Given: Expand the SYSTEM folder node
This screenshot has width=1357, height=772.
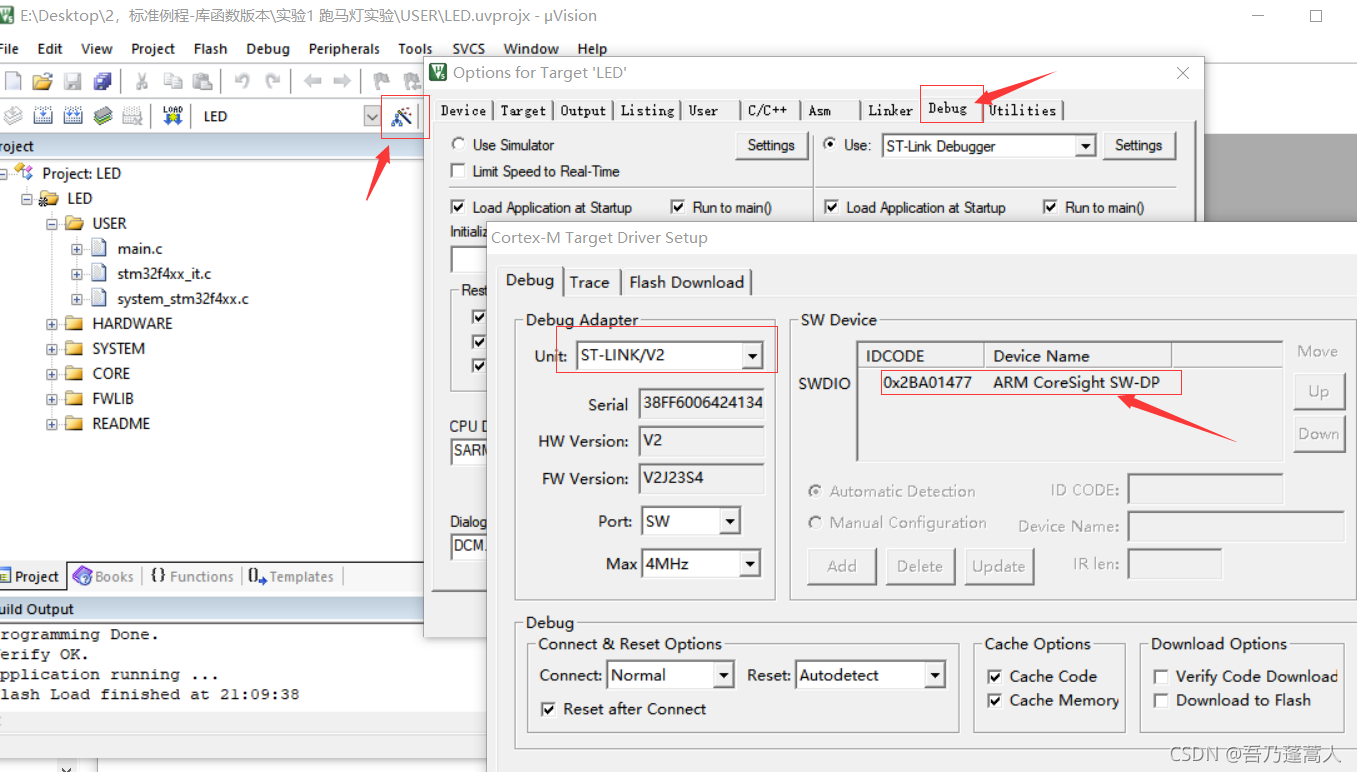Looking at the screenshot, I should pyautogui.click(x=52, y=348).
